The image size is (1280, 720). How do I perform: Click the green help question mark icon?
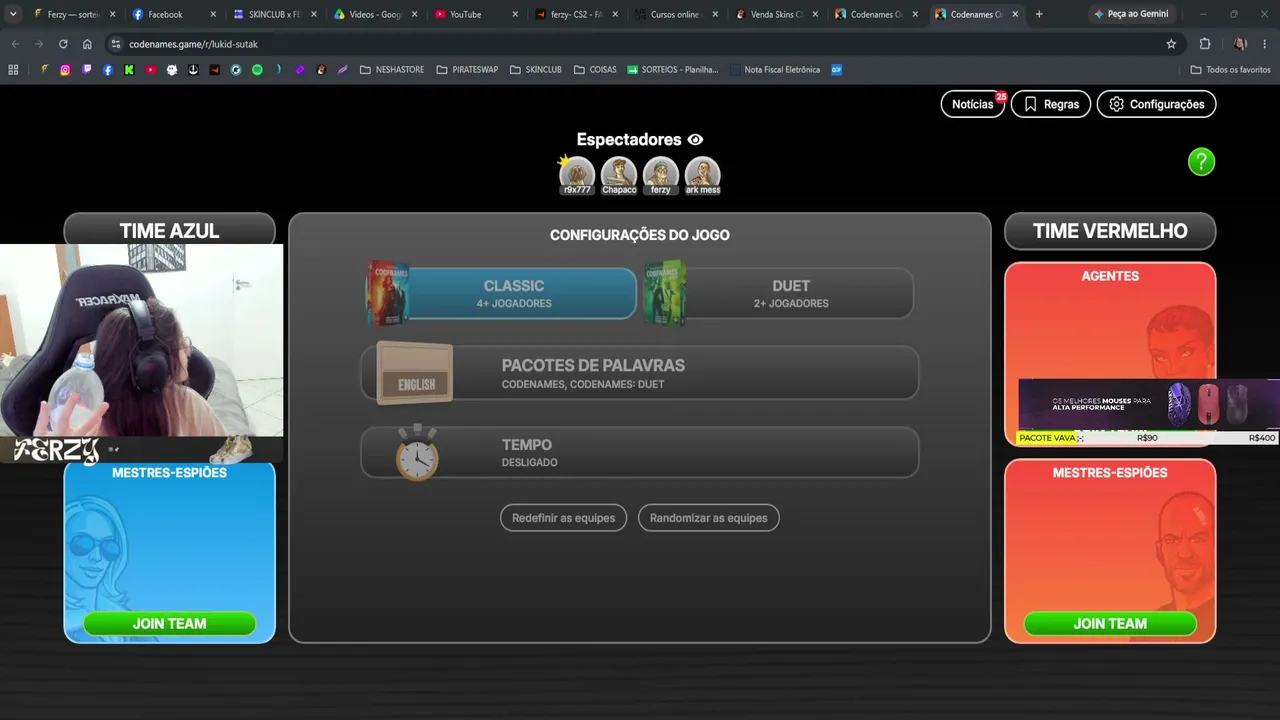[1201, 162]
